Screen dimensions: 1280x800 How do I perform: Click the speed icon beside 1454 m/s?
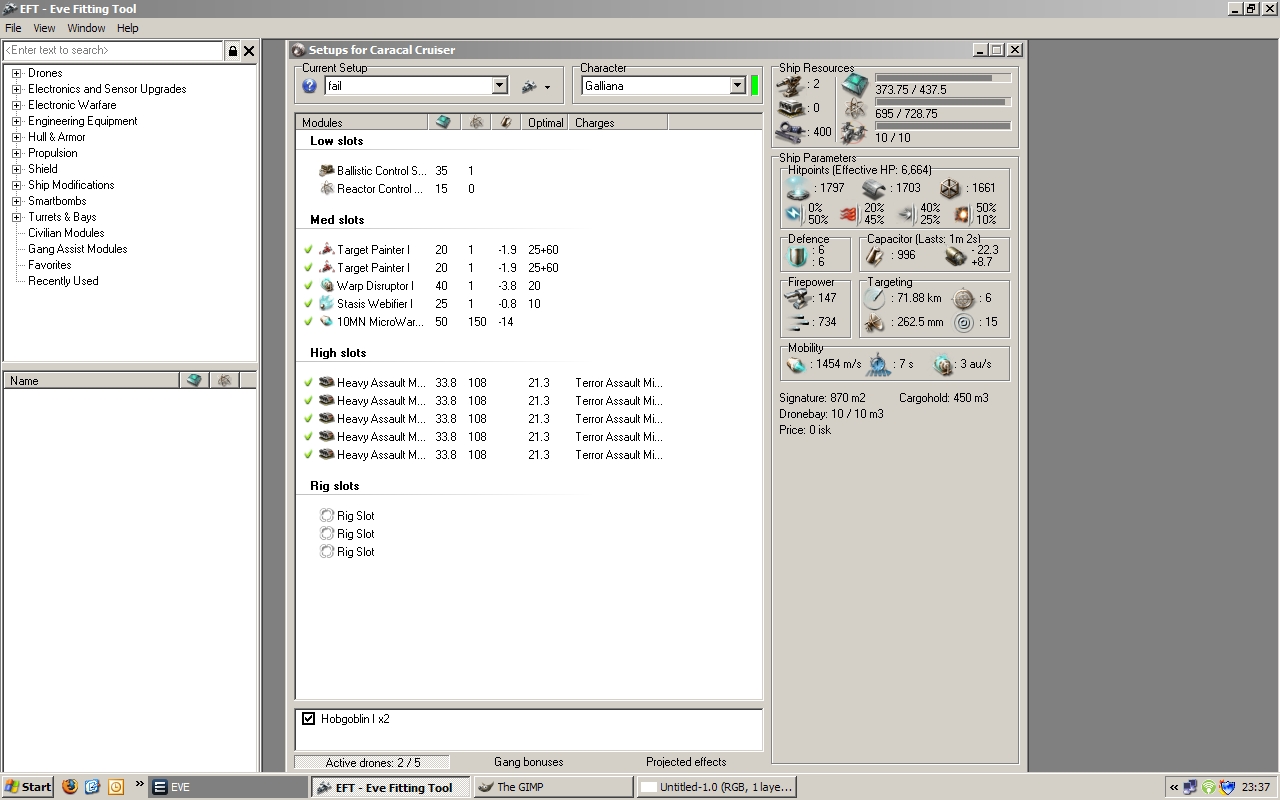[797, 364]
